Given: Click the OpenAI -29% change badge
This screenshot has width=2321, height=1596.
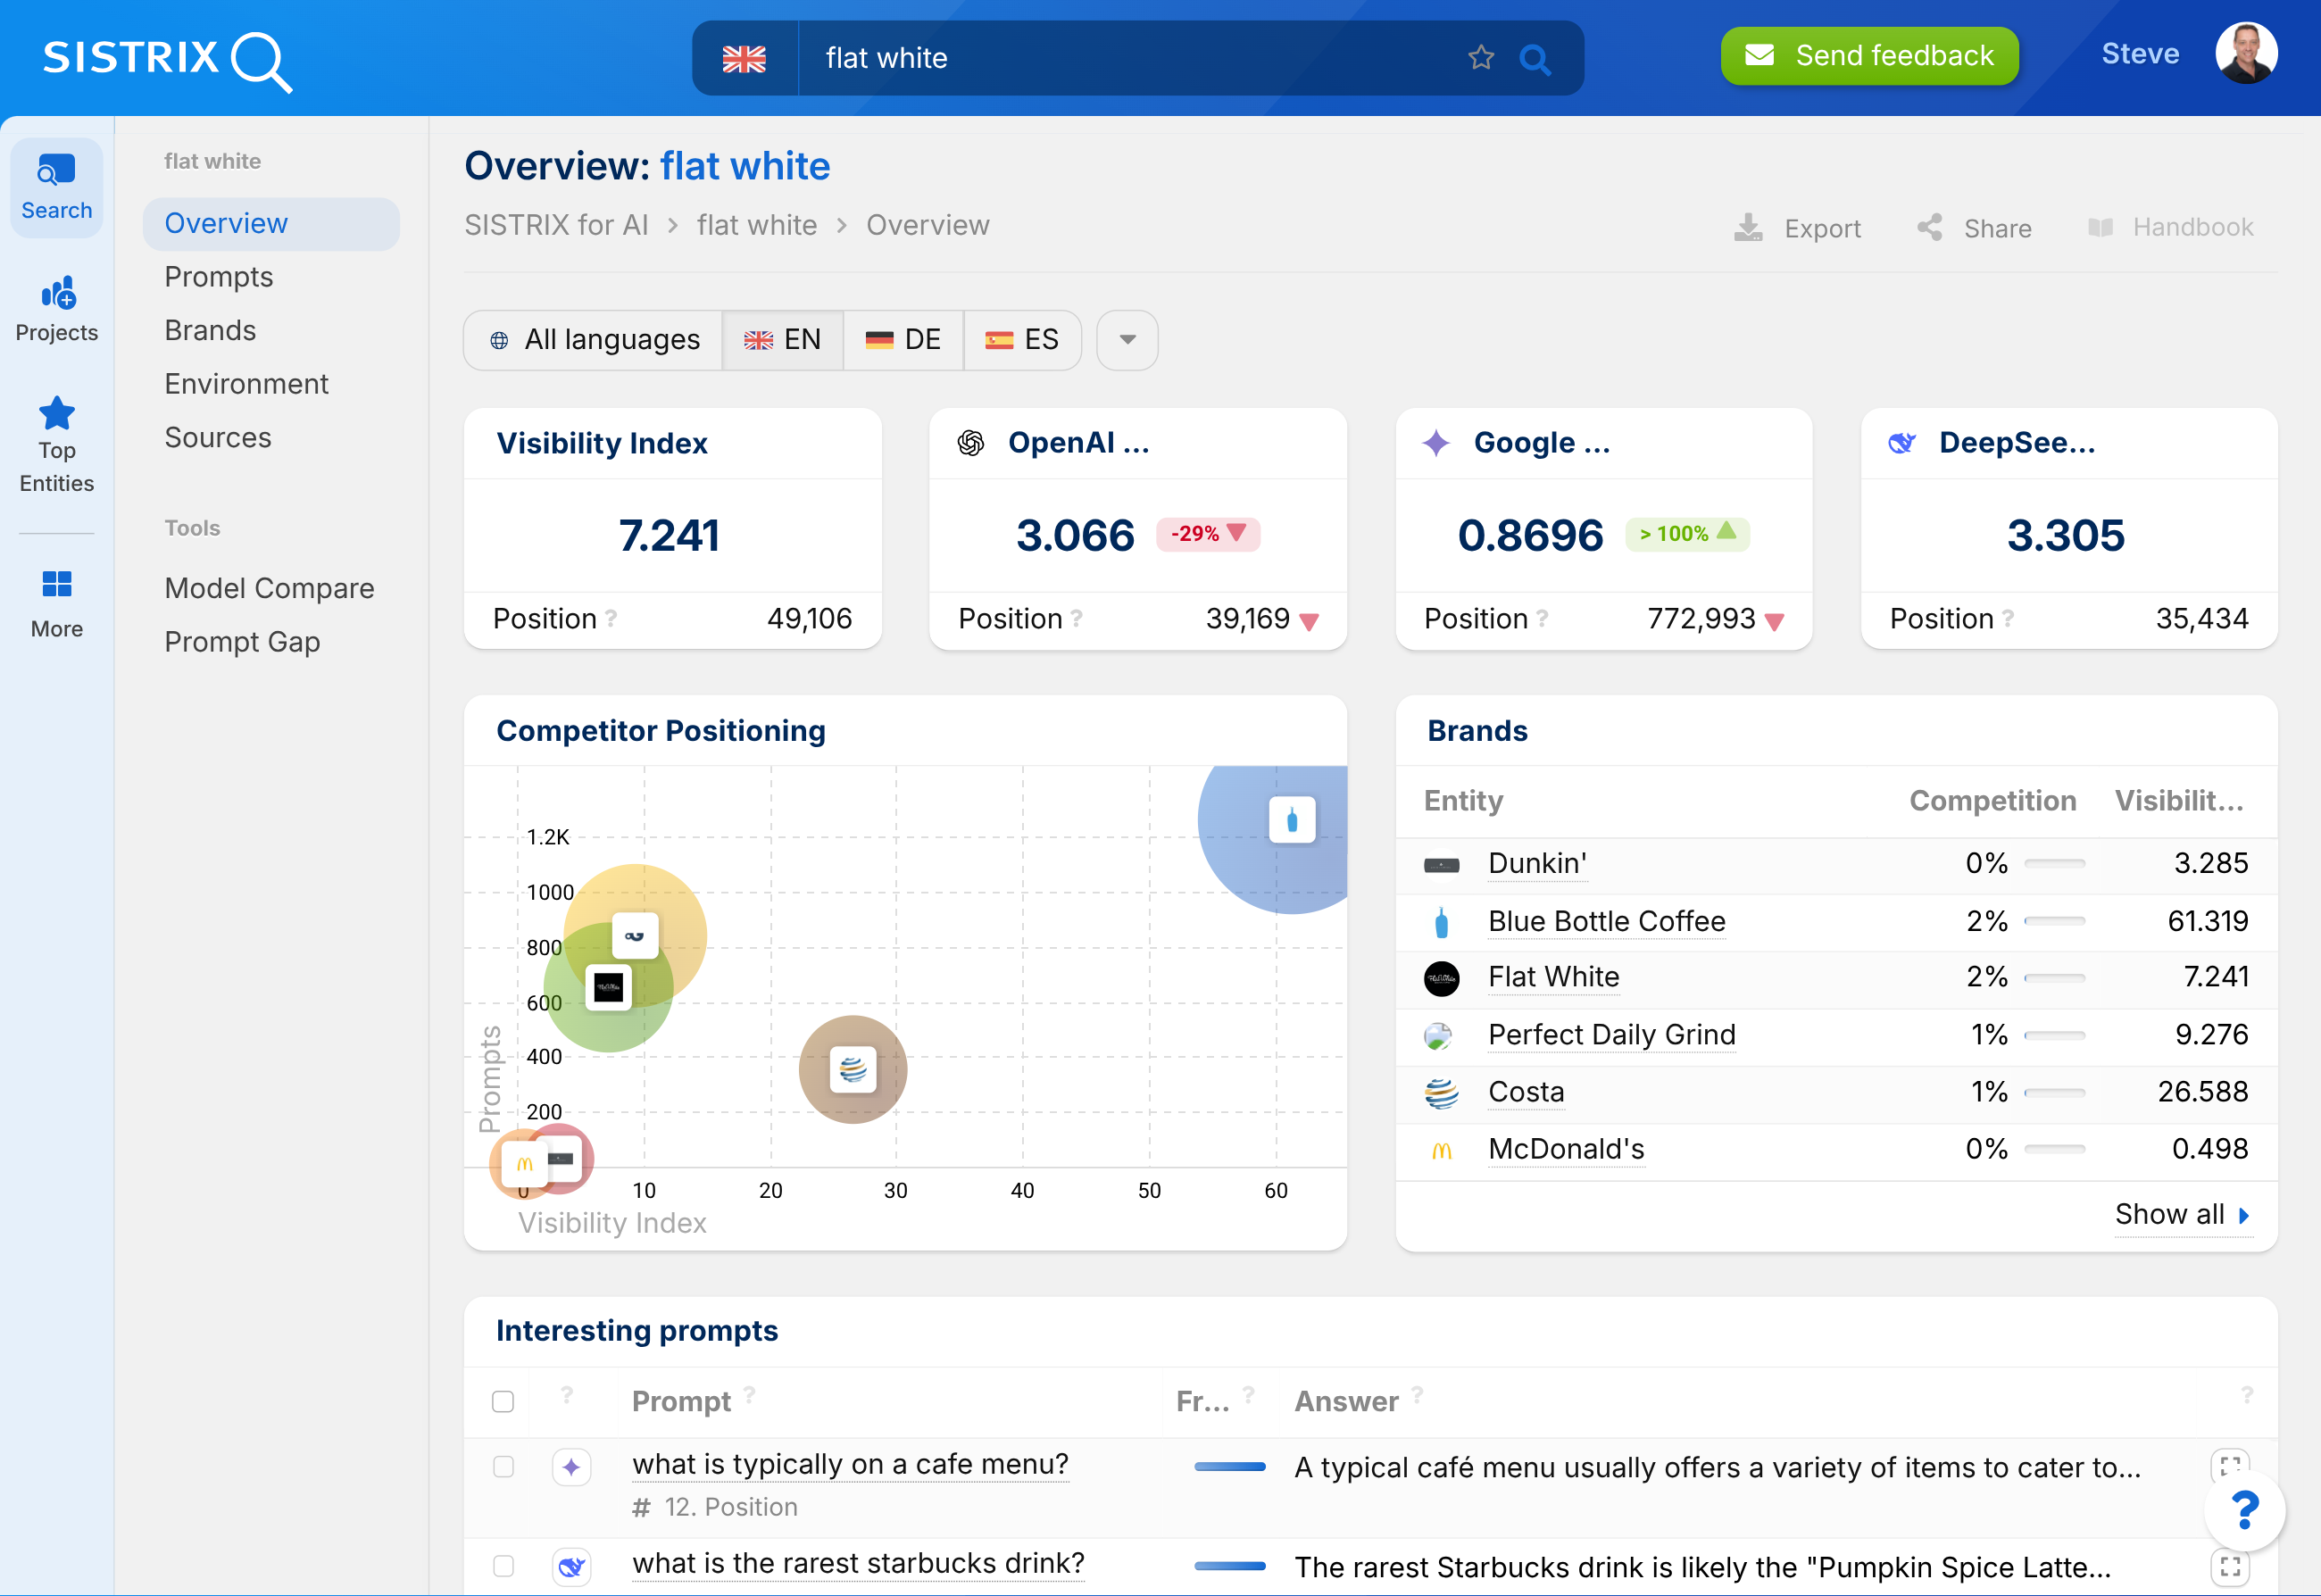Looking at the screenshot, I should coord(1208,534).
